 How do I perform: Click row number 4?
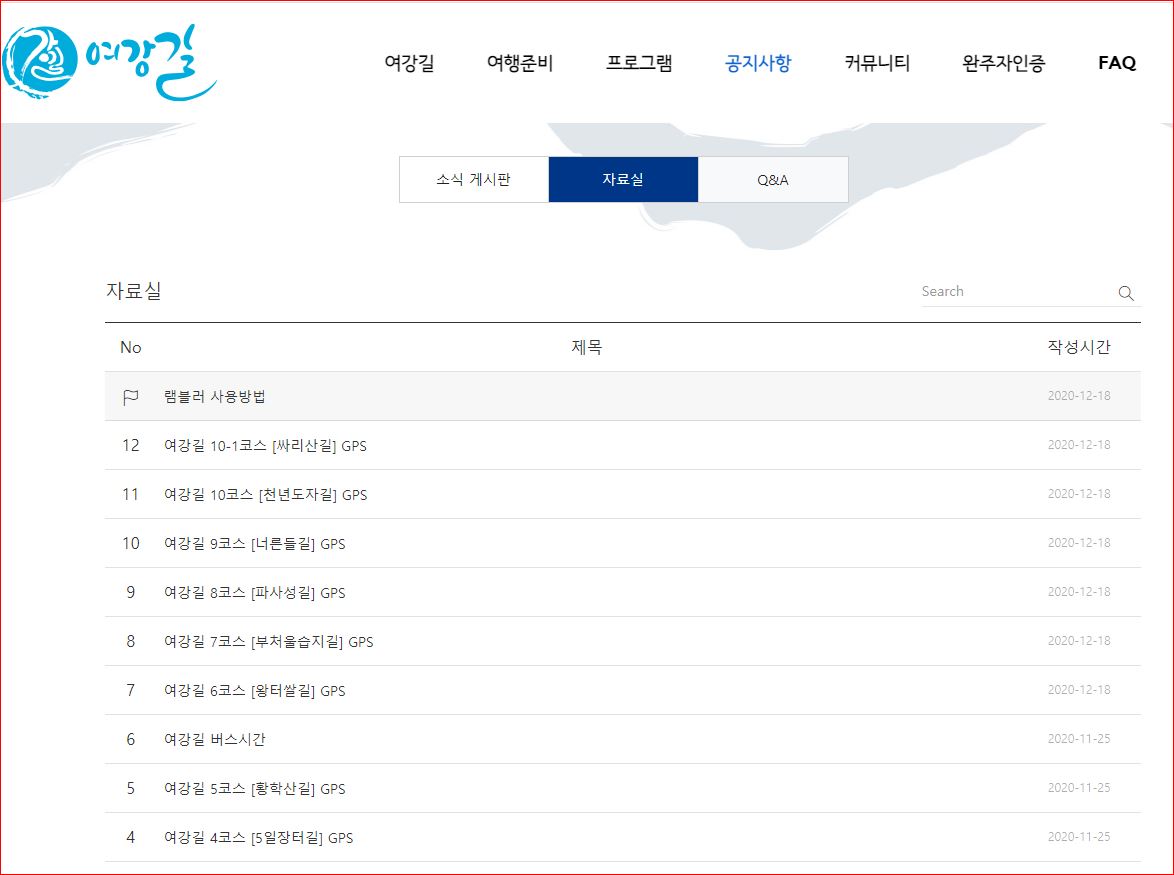(131, 837)
